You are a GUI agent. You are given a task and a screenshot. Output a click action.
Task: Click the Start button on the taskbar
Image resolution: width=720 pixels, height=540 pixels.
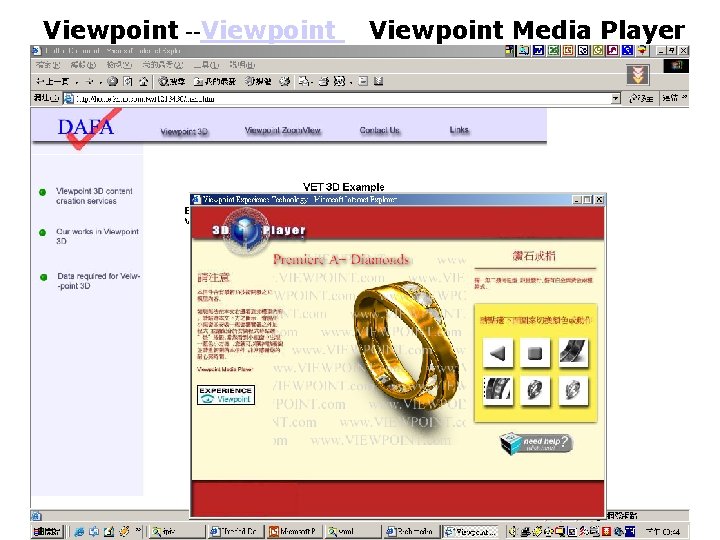coord(48,531)
